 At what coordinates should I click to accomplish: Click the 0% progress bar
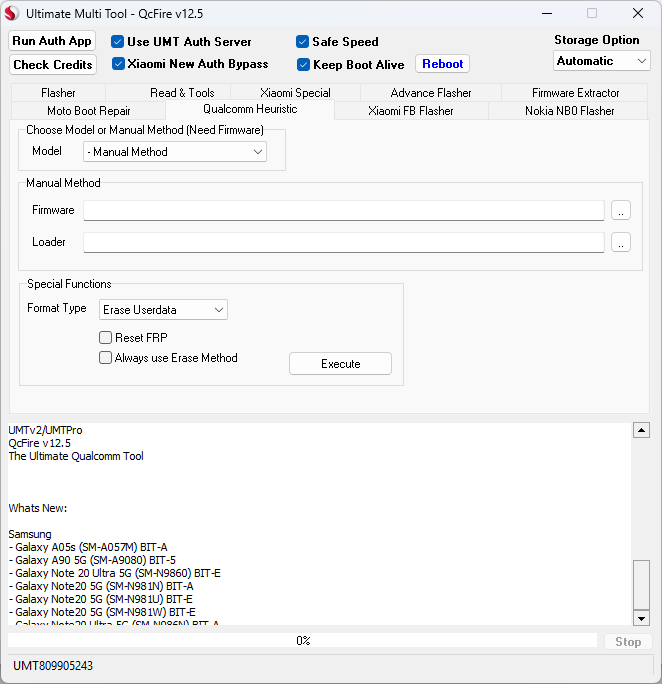pyautogui.click(x=303, y=641)
